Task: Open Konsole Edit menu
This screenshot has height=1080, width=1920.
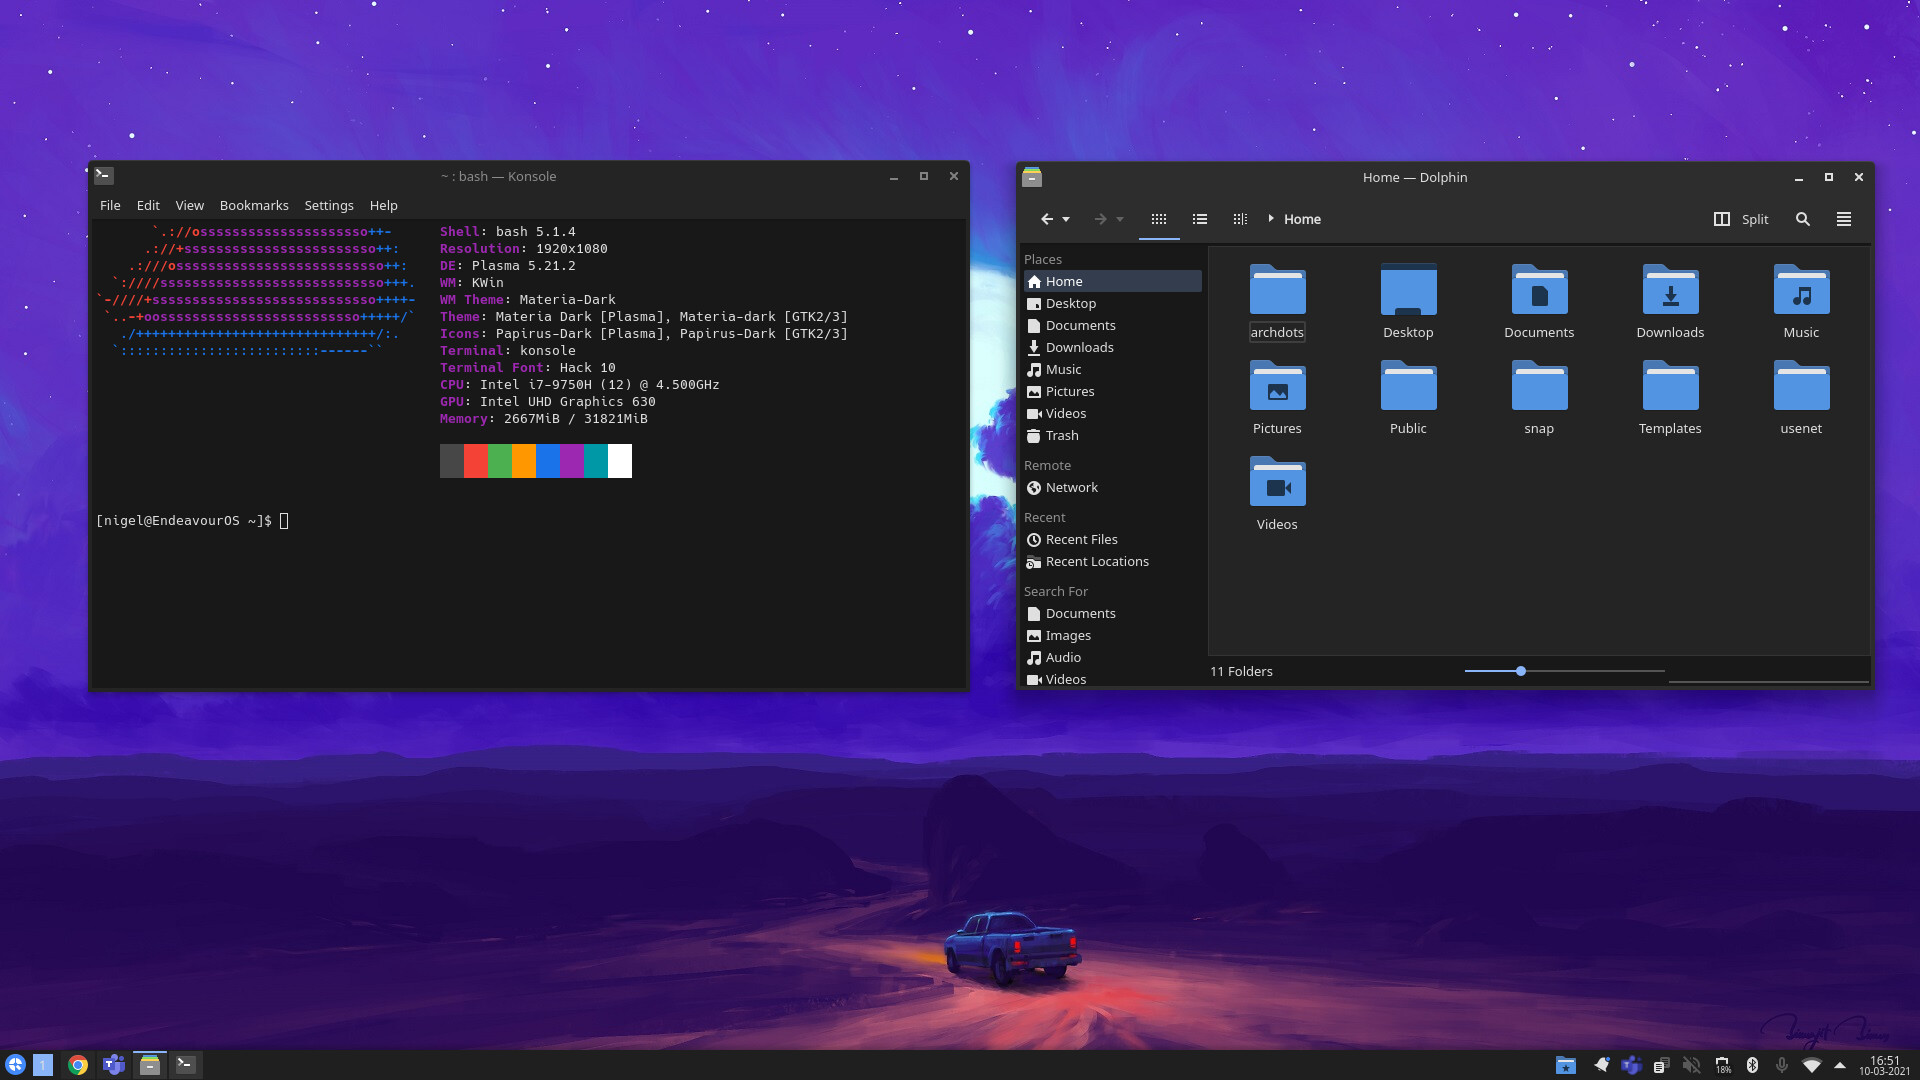Action: pos(148,205)
